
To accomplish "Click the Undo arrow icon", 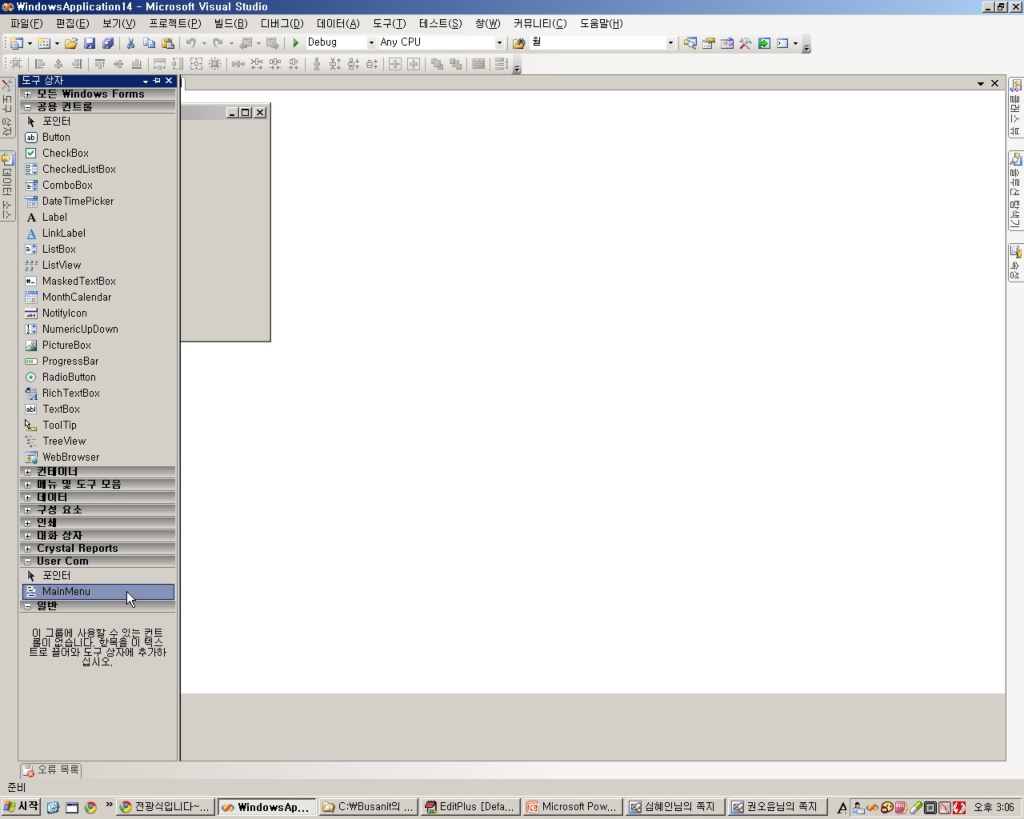I will pyautogui.click(x=191, y=43).
